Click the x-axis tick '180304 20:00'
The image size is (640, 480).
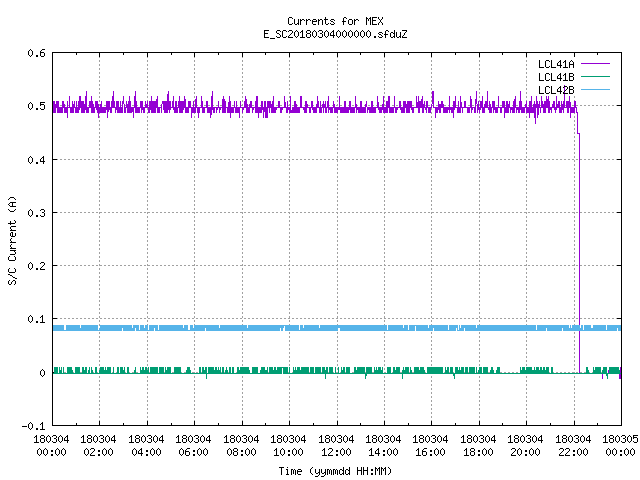coord(526,446)
